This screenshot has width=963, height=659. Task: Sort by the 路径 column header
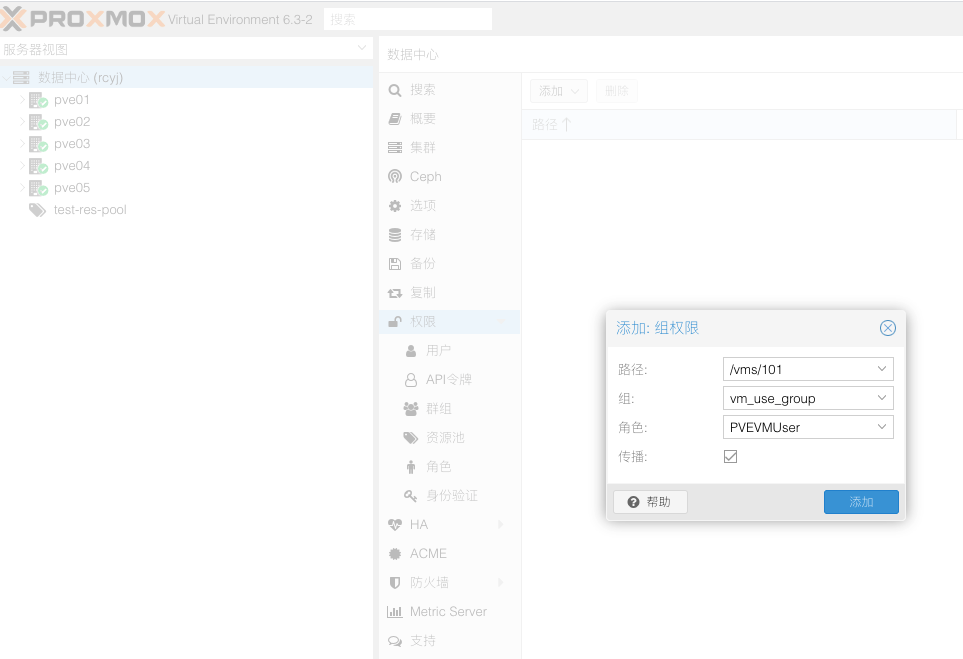click(x=739, y=125)
